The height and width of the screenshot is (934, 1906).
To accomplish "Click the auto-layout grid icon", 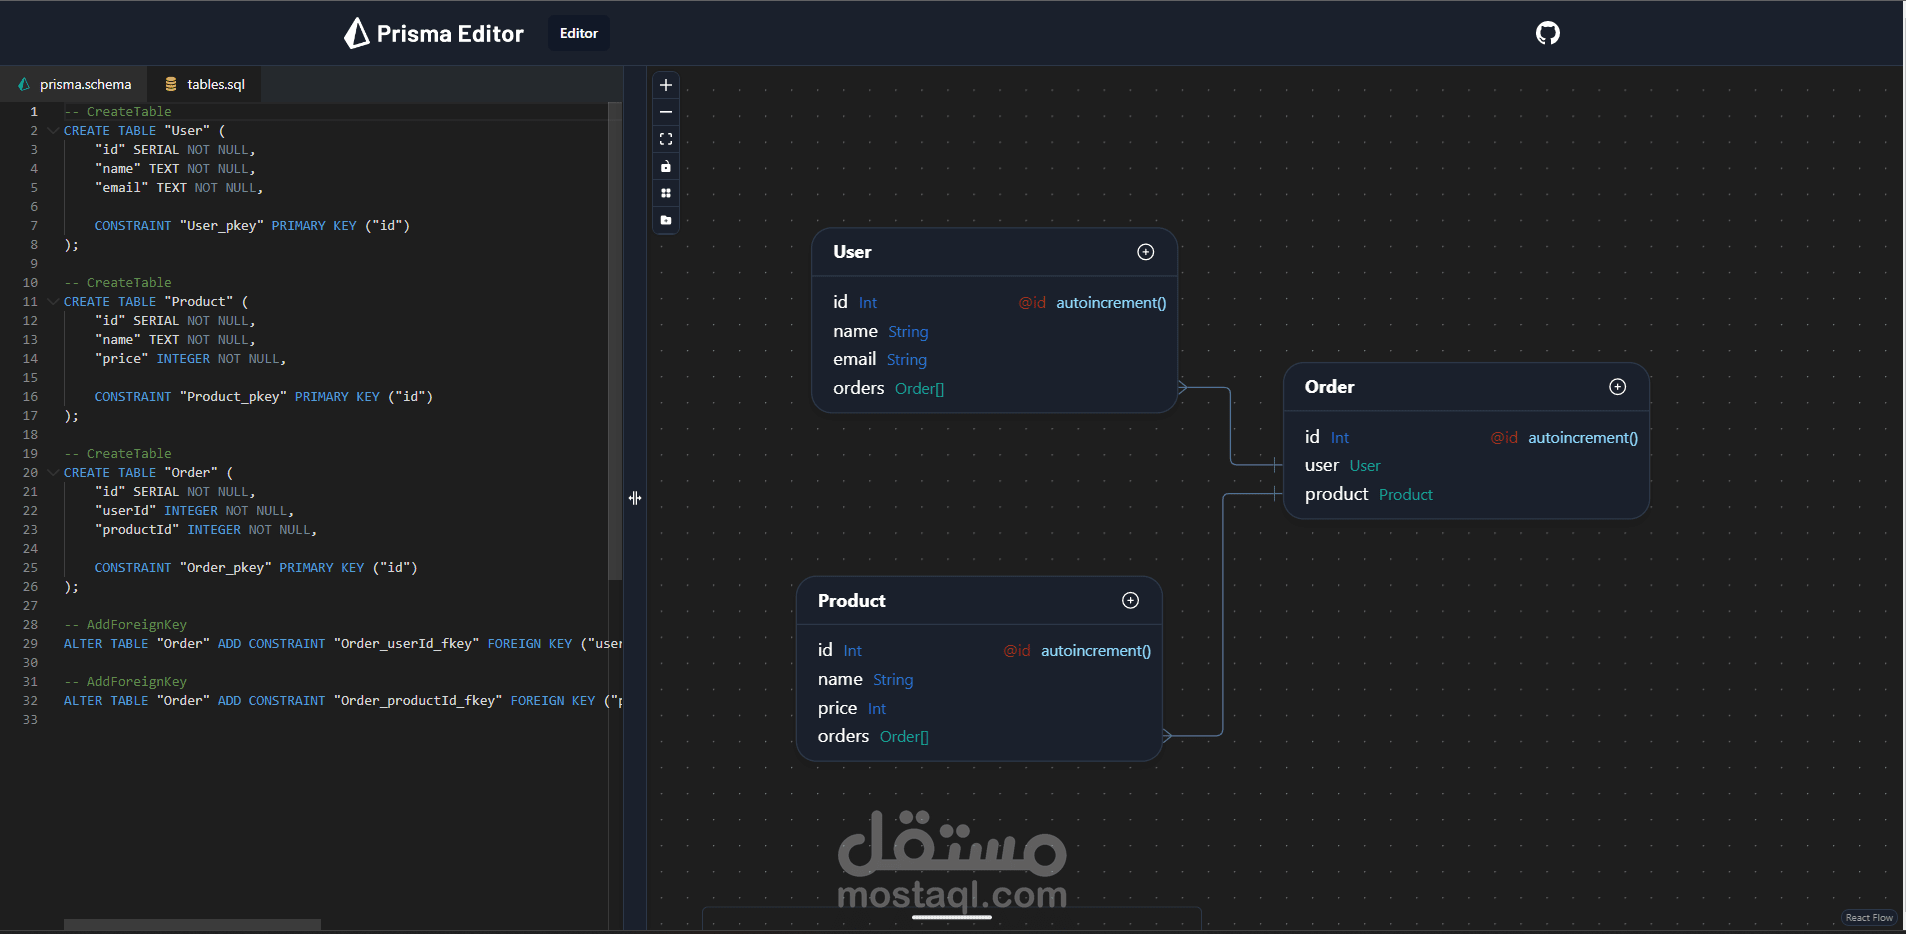I will pos(666,193).
